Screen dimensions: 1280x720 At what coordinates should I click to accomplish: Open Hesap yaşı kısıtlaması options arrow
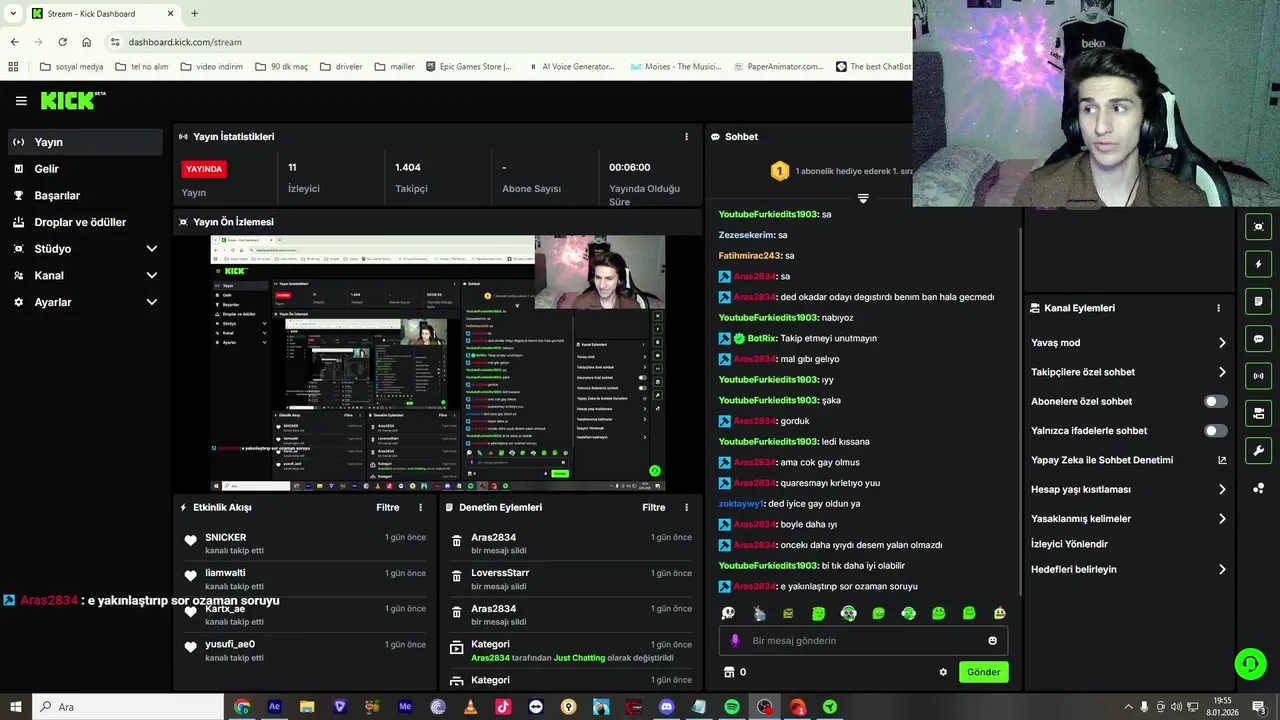[x=1222, y=490]
